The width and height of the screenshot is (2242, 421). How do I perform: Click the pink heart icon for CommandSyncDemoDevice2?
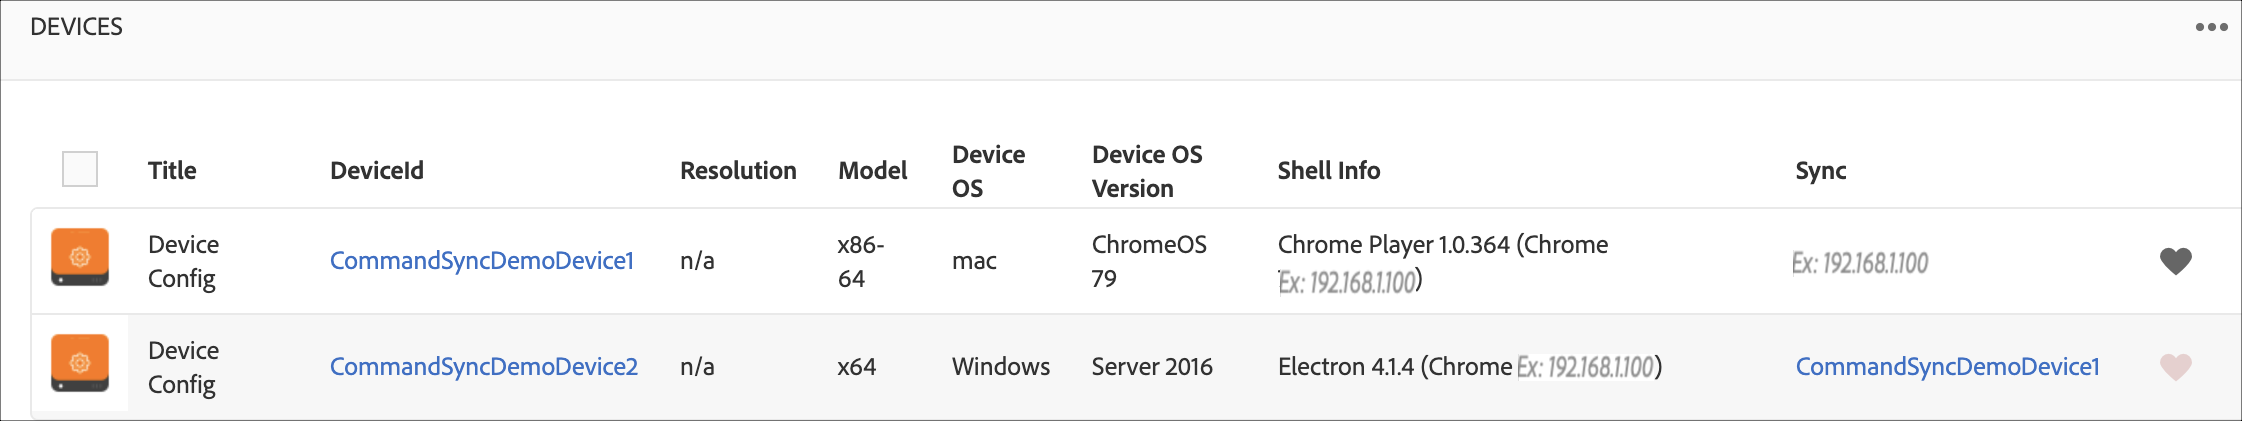coord(2175,367)
